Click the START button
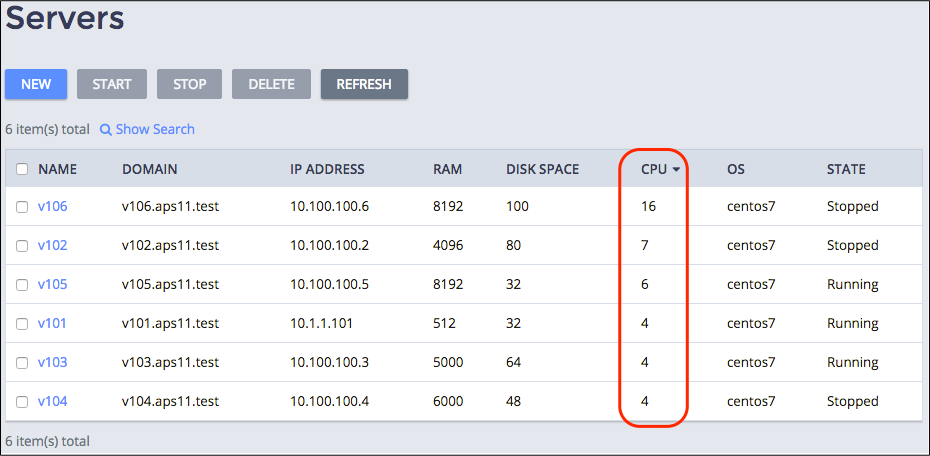 tap(112, 84)
